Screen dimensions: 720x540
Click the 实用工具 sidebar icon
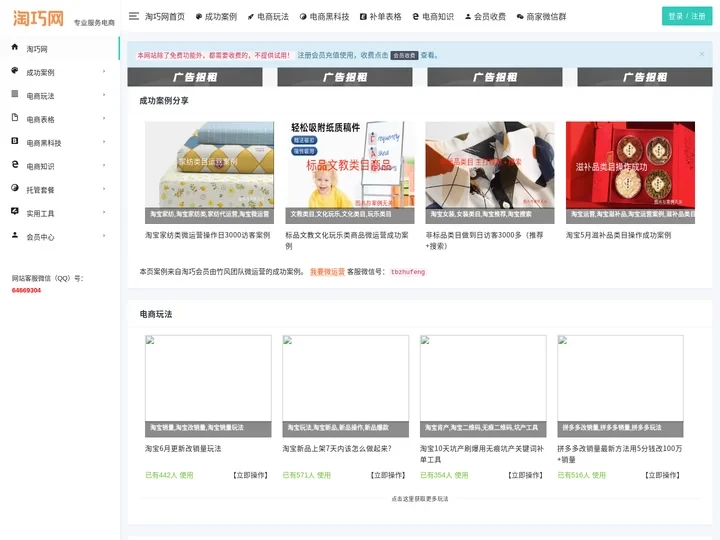pyautogui.click(x=15, y=211)
